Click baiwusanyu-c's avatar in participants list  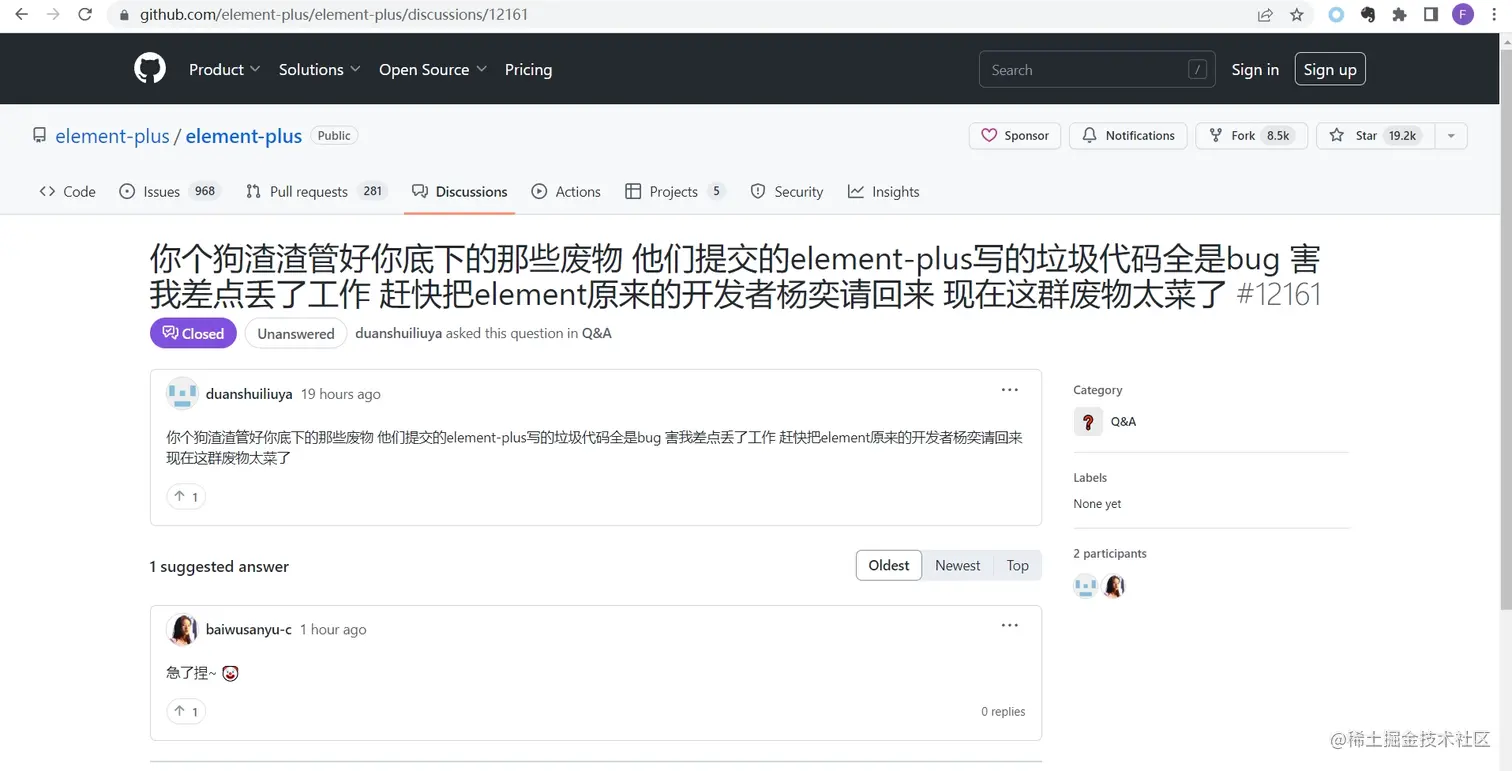[x=1114, y=586]
